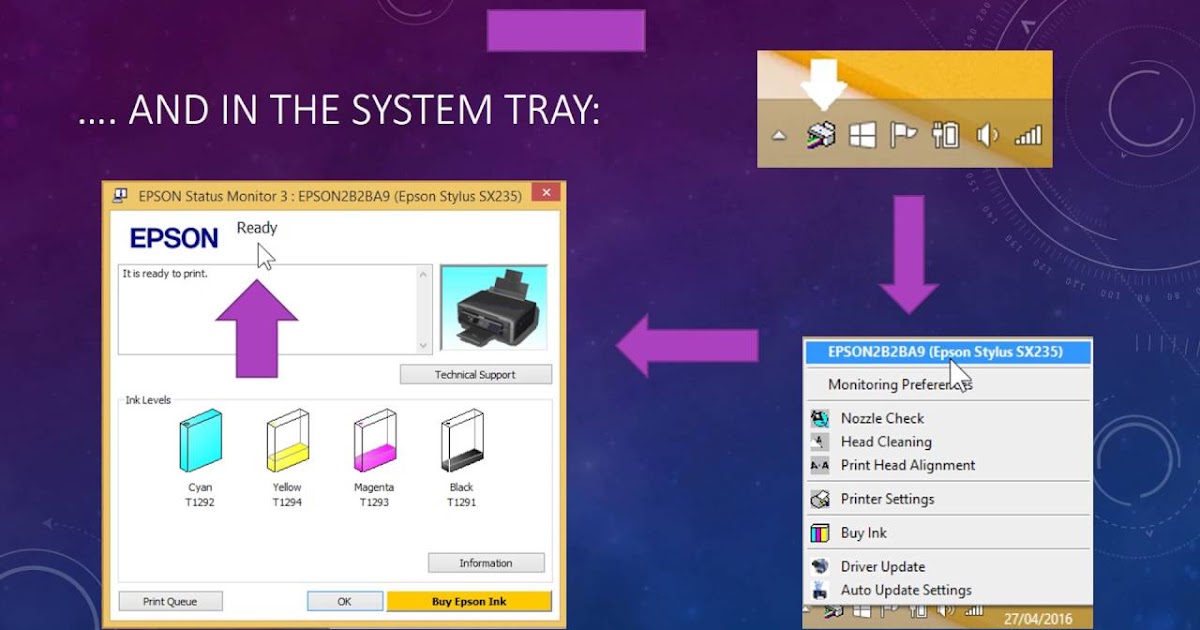1200x630 pixels.
Task: Select Print Head Alignment menu item
Action: pyautogui.click(x=947, y=465)
